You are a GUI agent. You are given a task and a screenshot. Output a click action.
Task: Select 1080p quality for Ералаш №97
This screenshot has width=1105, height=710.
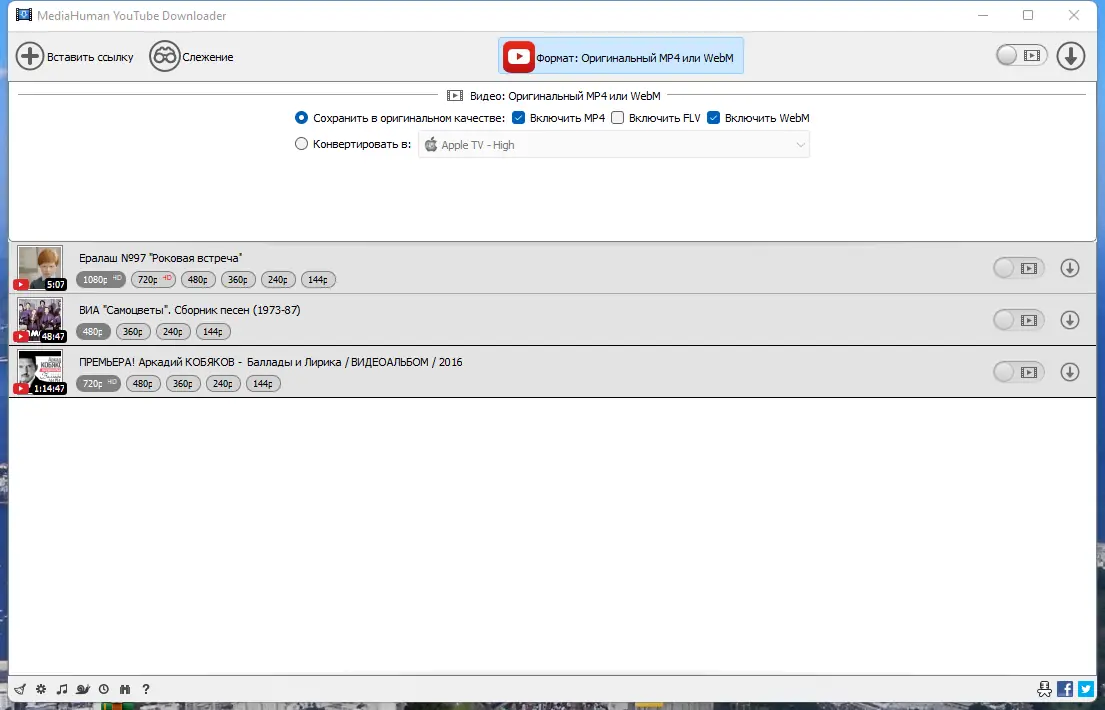[101, 280]
